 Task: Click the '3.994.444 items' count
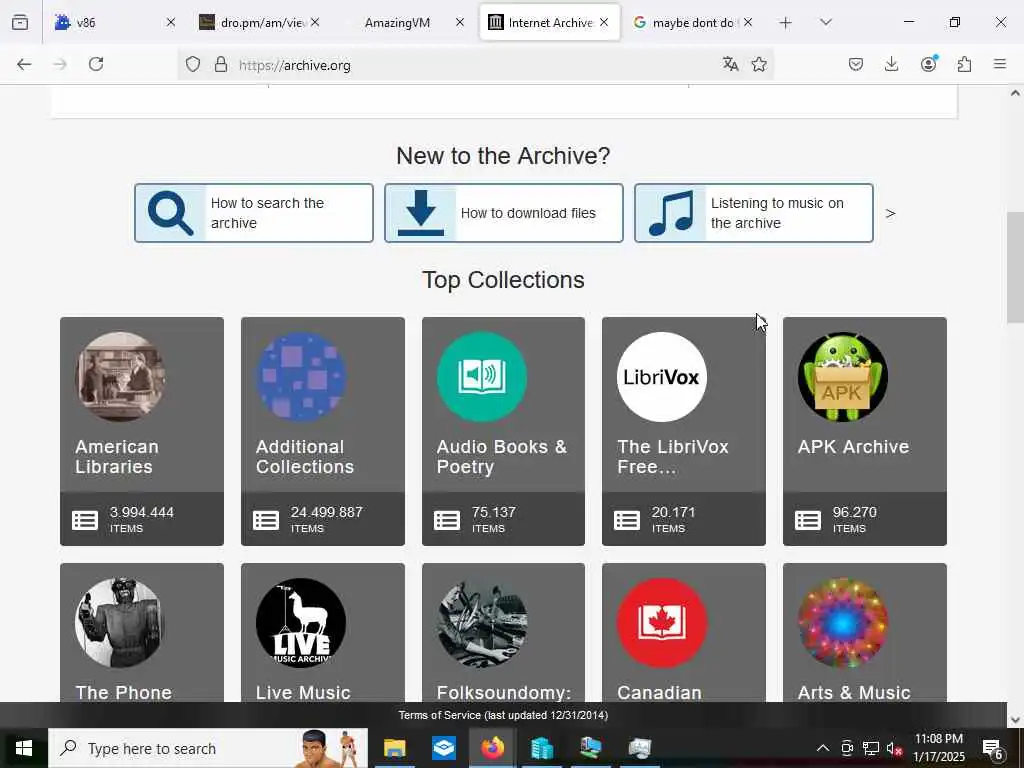(142, 519)
